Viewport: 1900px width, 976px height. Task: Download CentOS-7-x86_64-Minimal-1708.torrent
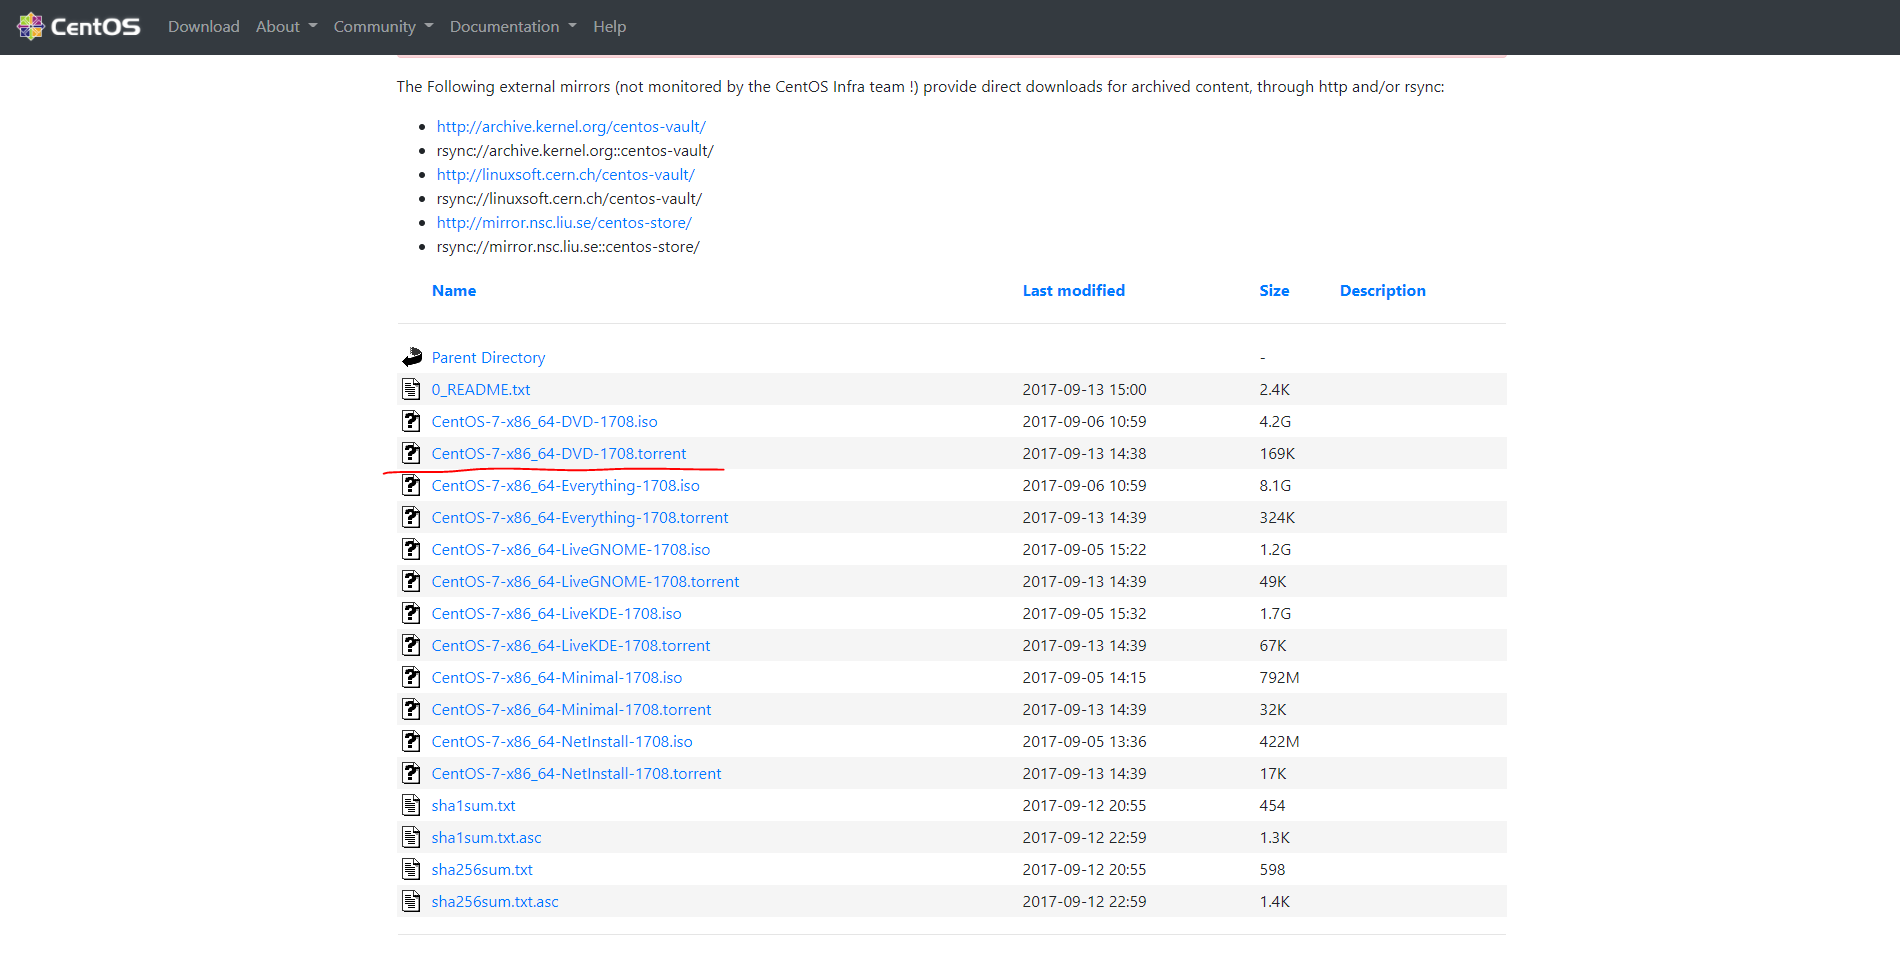coord(572,709)
